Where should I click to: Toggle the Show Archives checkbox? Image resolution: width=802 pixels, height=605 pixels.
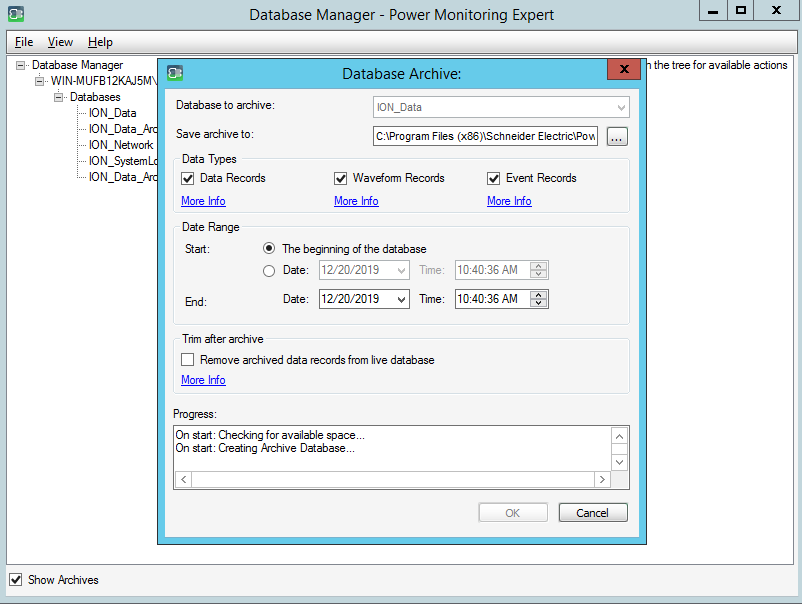(16, 579)
